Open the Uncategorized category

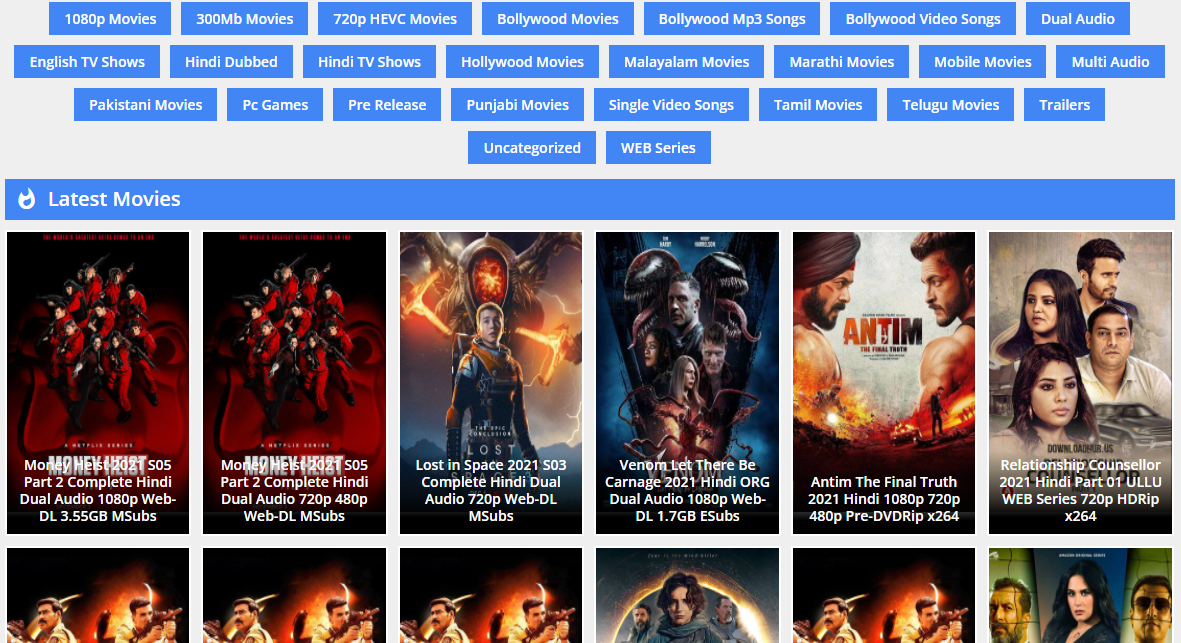pos(532,148)
